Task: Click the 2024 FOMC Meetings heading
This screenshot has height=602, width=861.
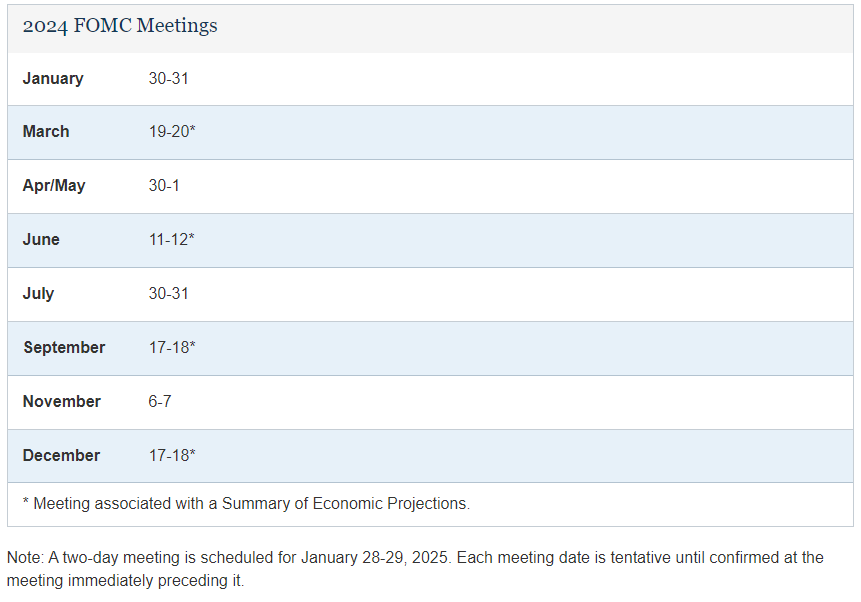Action: (120, 26)
